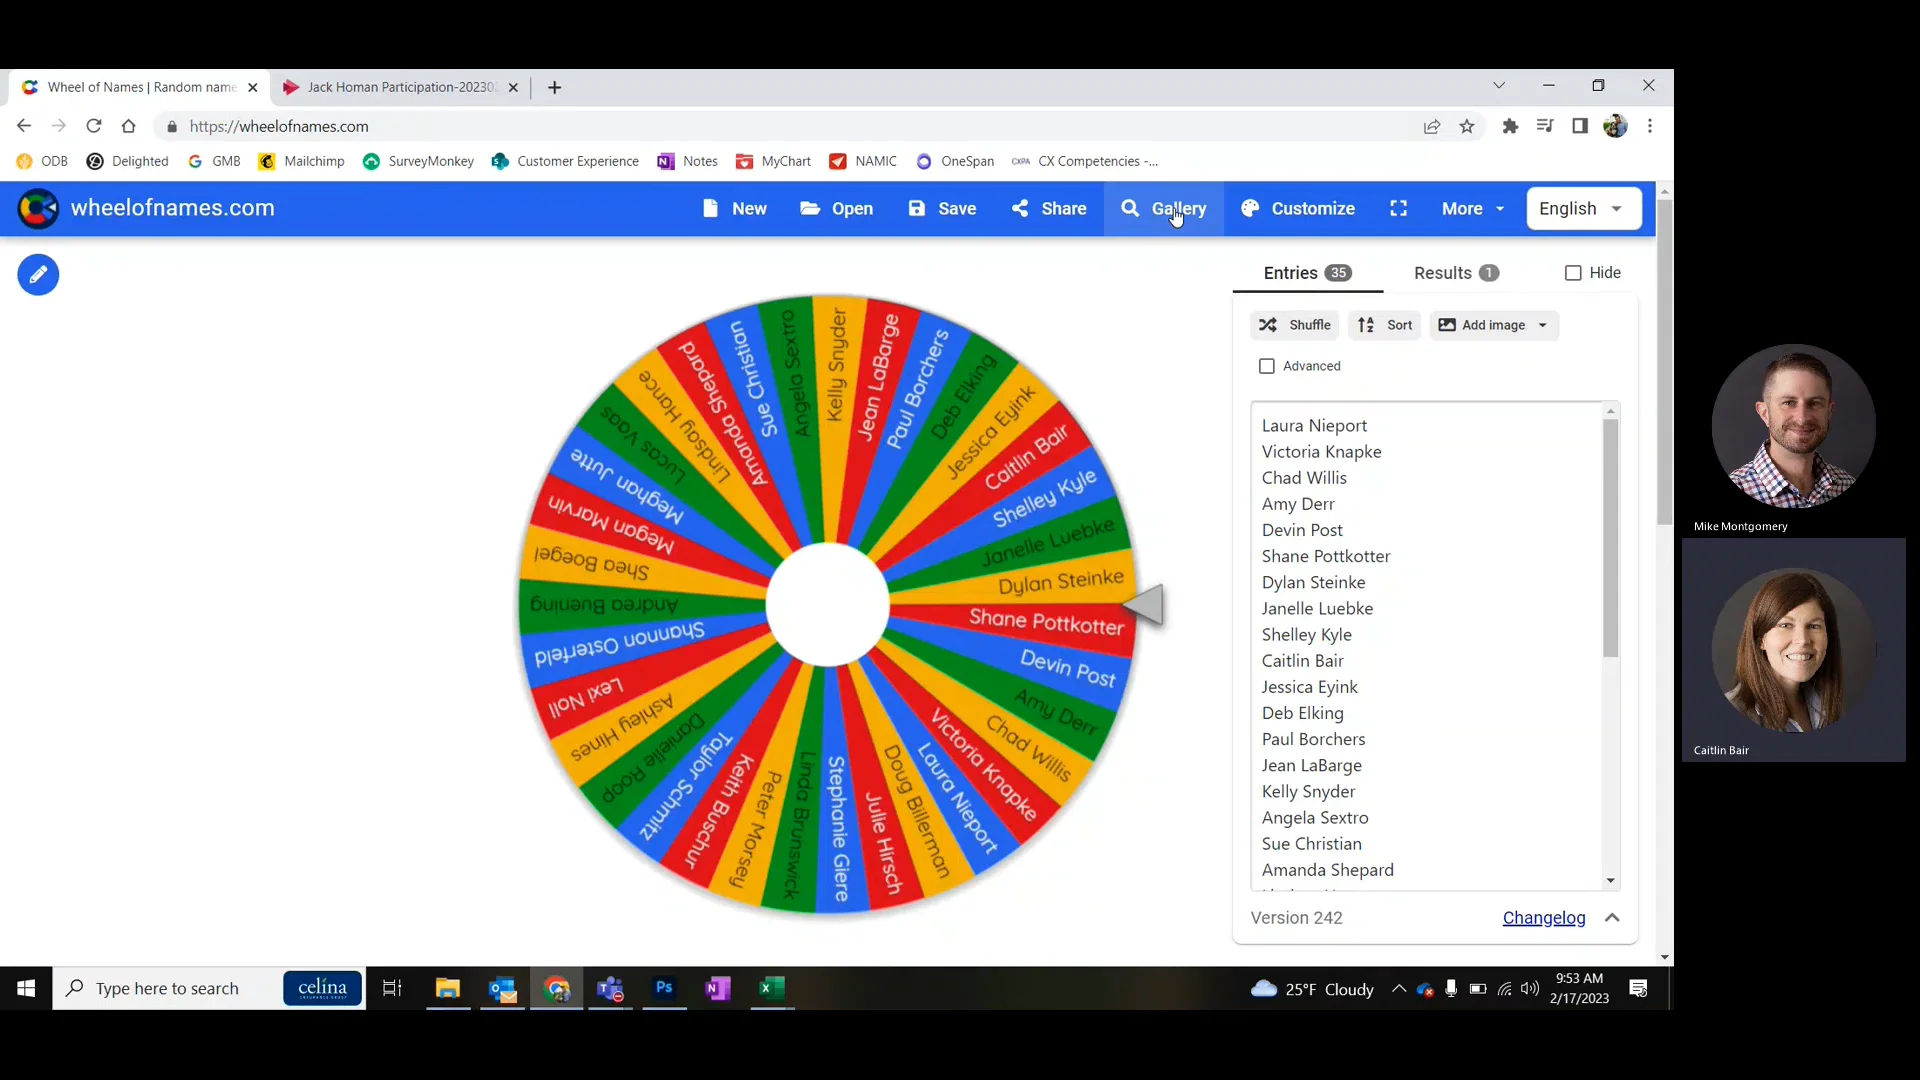Open the Changelog link

1544,918
